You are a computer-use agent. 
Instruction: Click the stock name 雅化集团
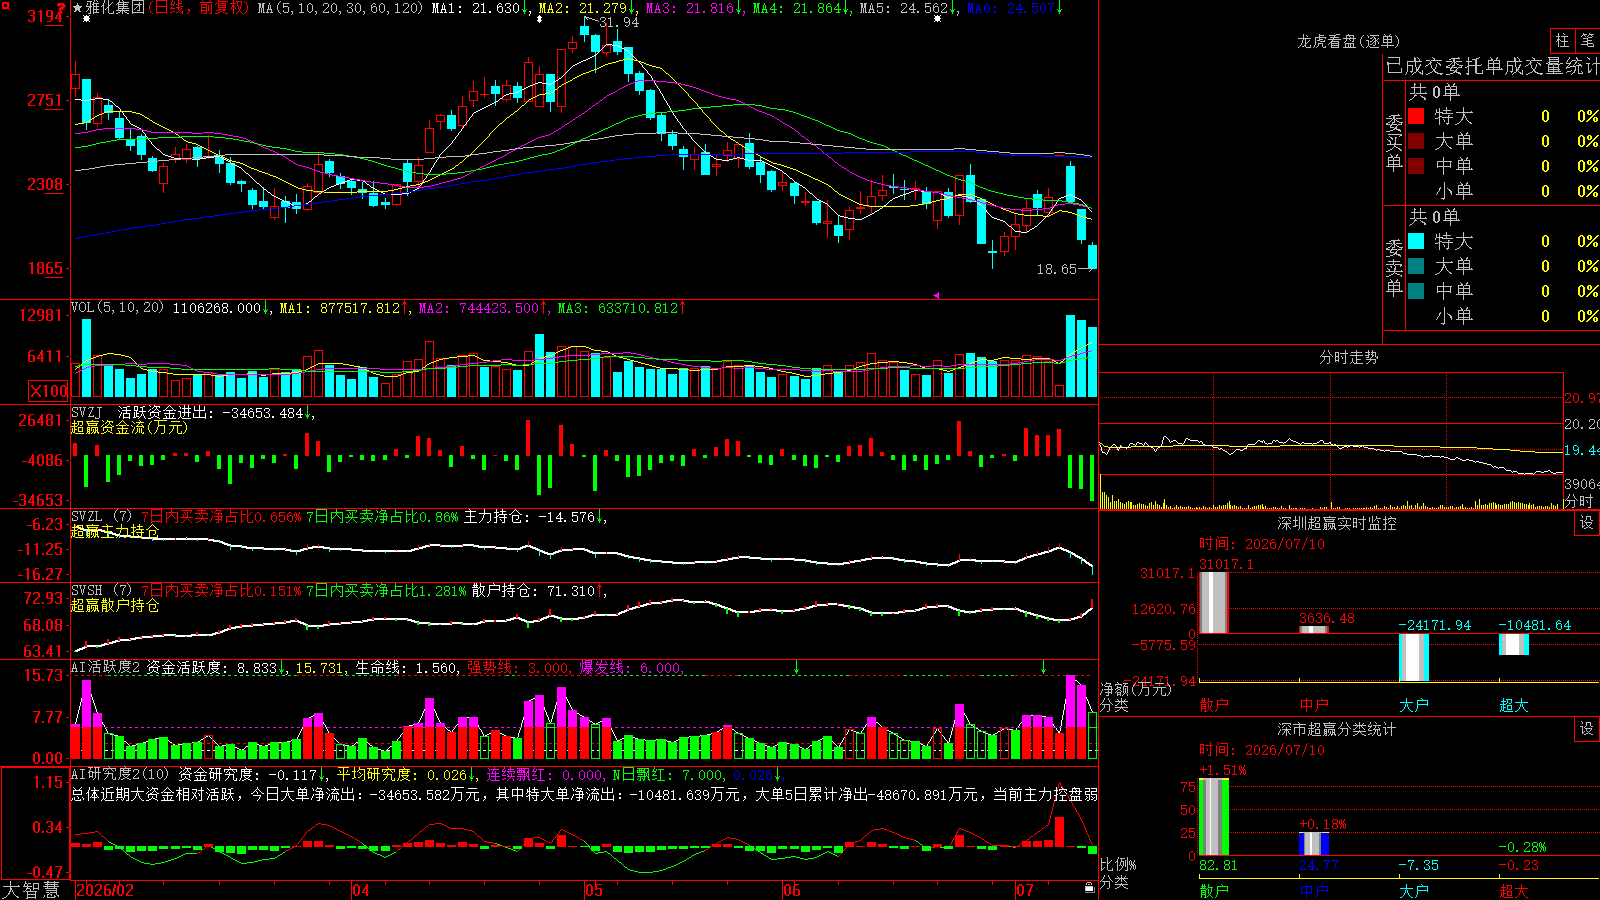(x=114, y=8)
